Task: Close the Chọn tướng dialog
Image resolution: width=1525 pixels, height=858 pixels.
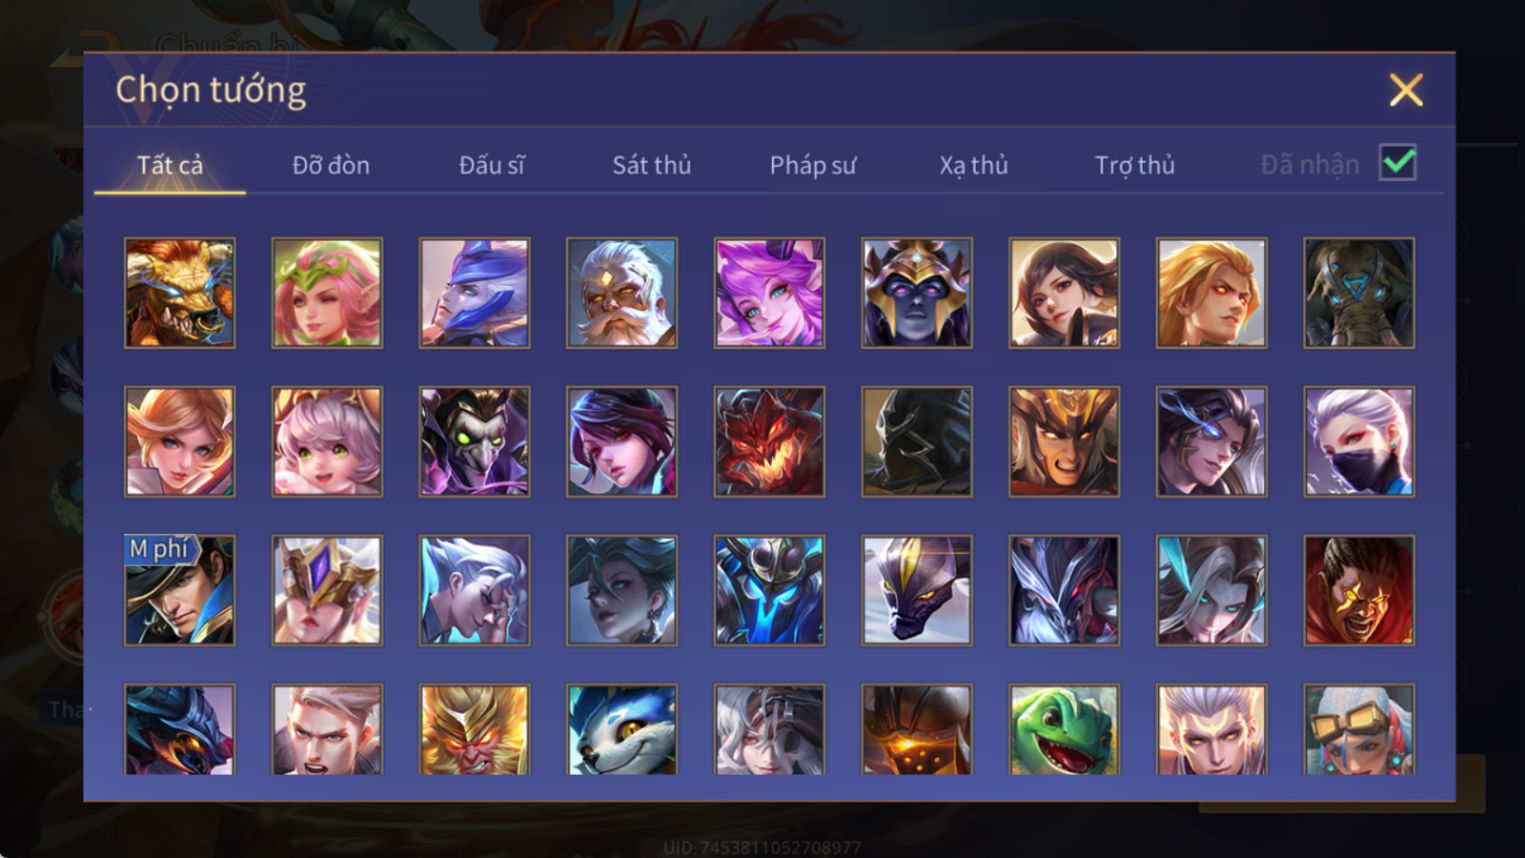Action: (x=1406, y=90)
